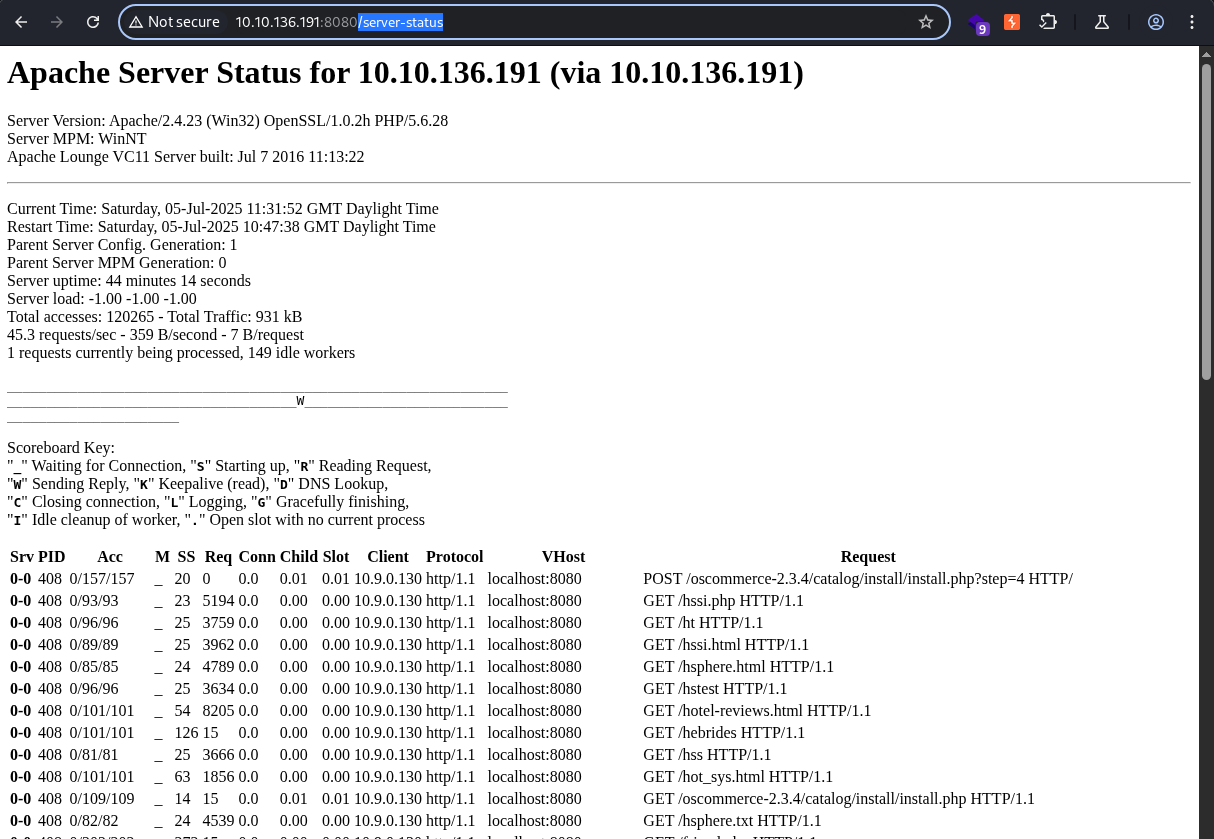
Task: Click the GET /hssi.html request
Action: click(x=726, y=645)
